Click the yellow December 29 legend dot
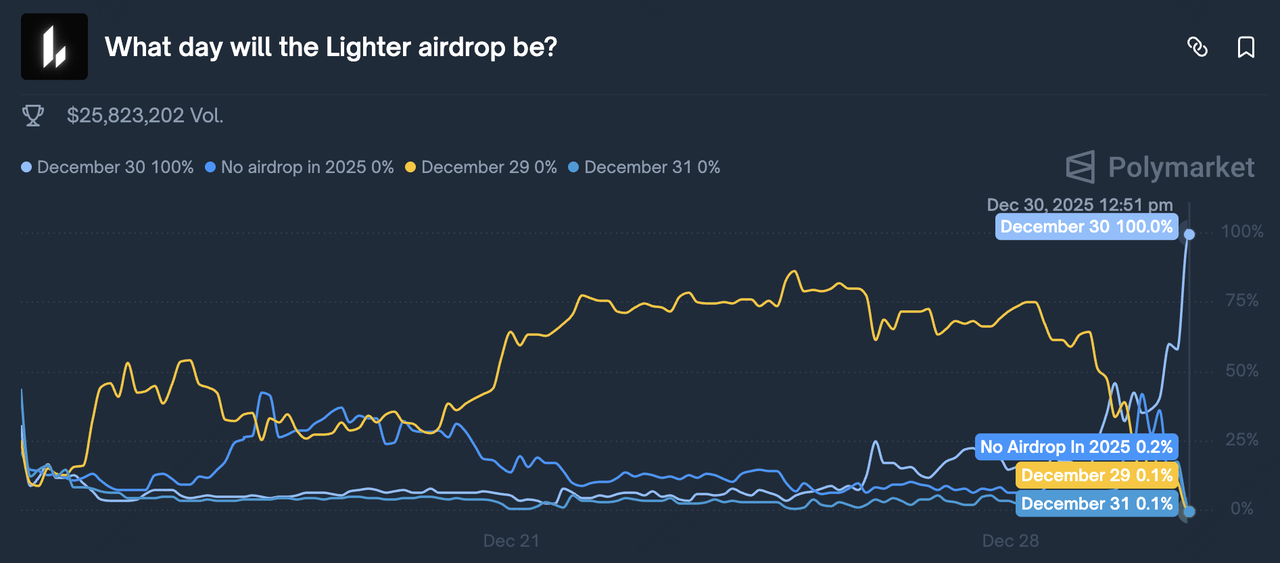 coord(411,167)
